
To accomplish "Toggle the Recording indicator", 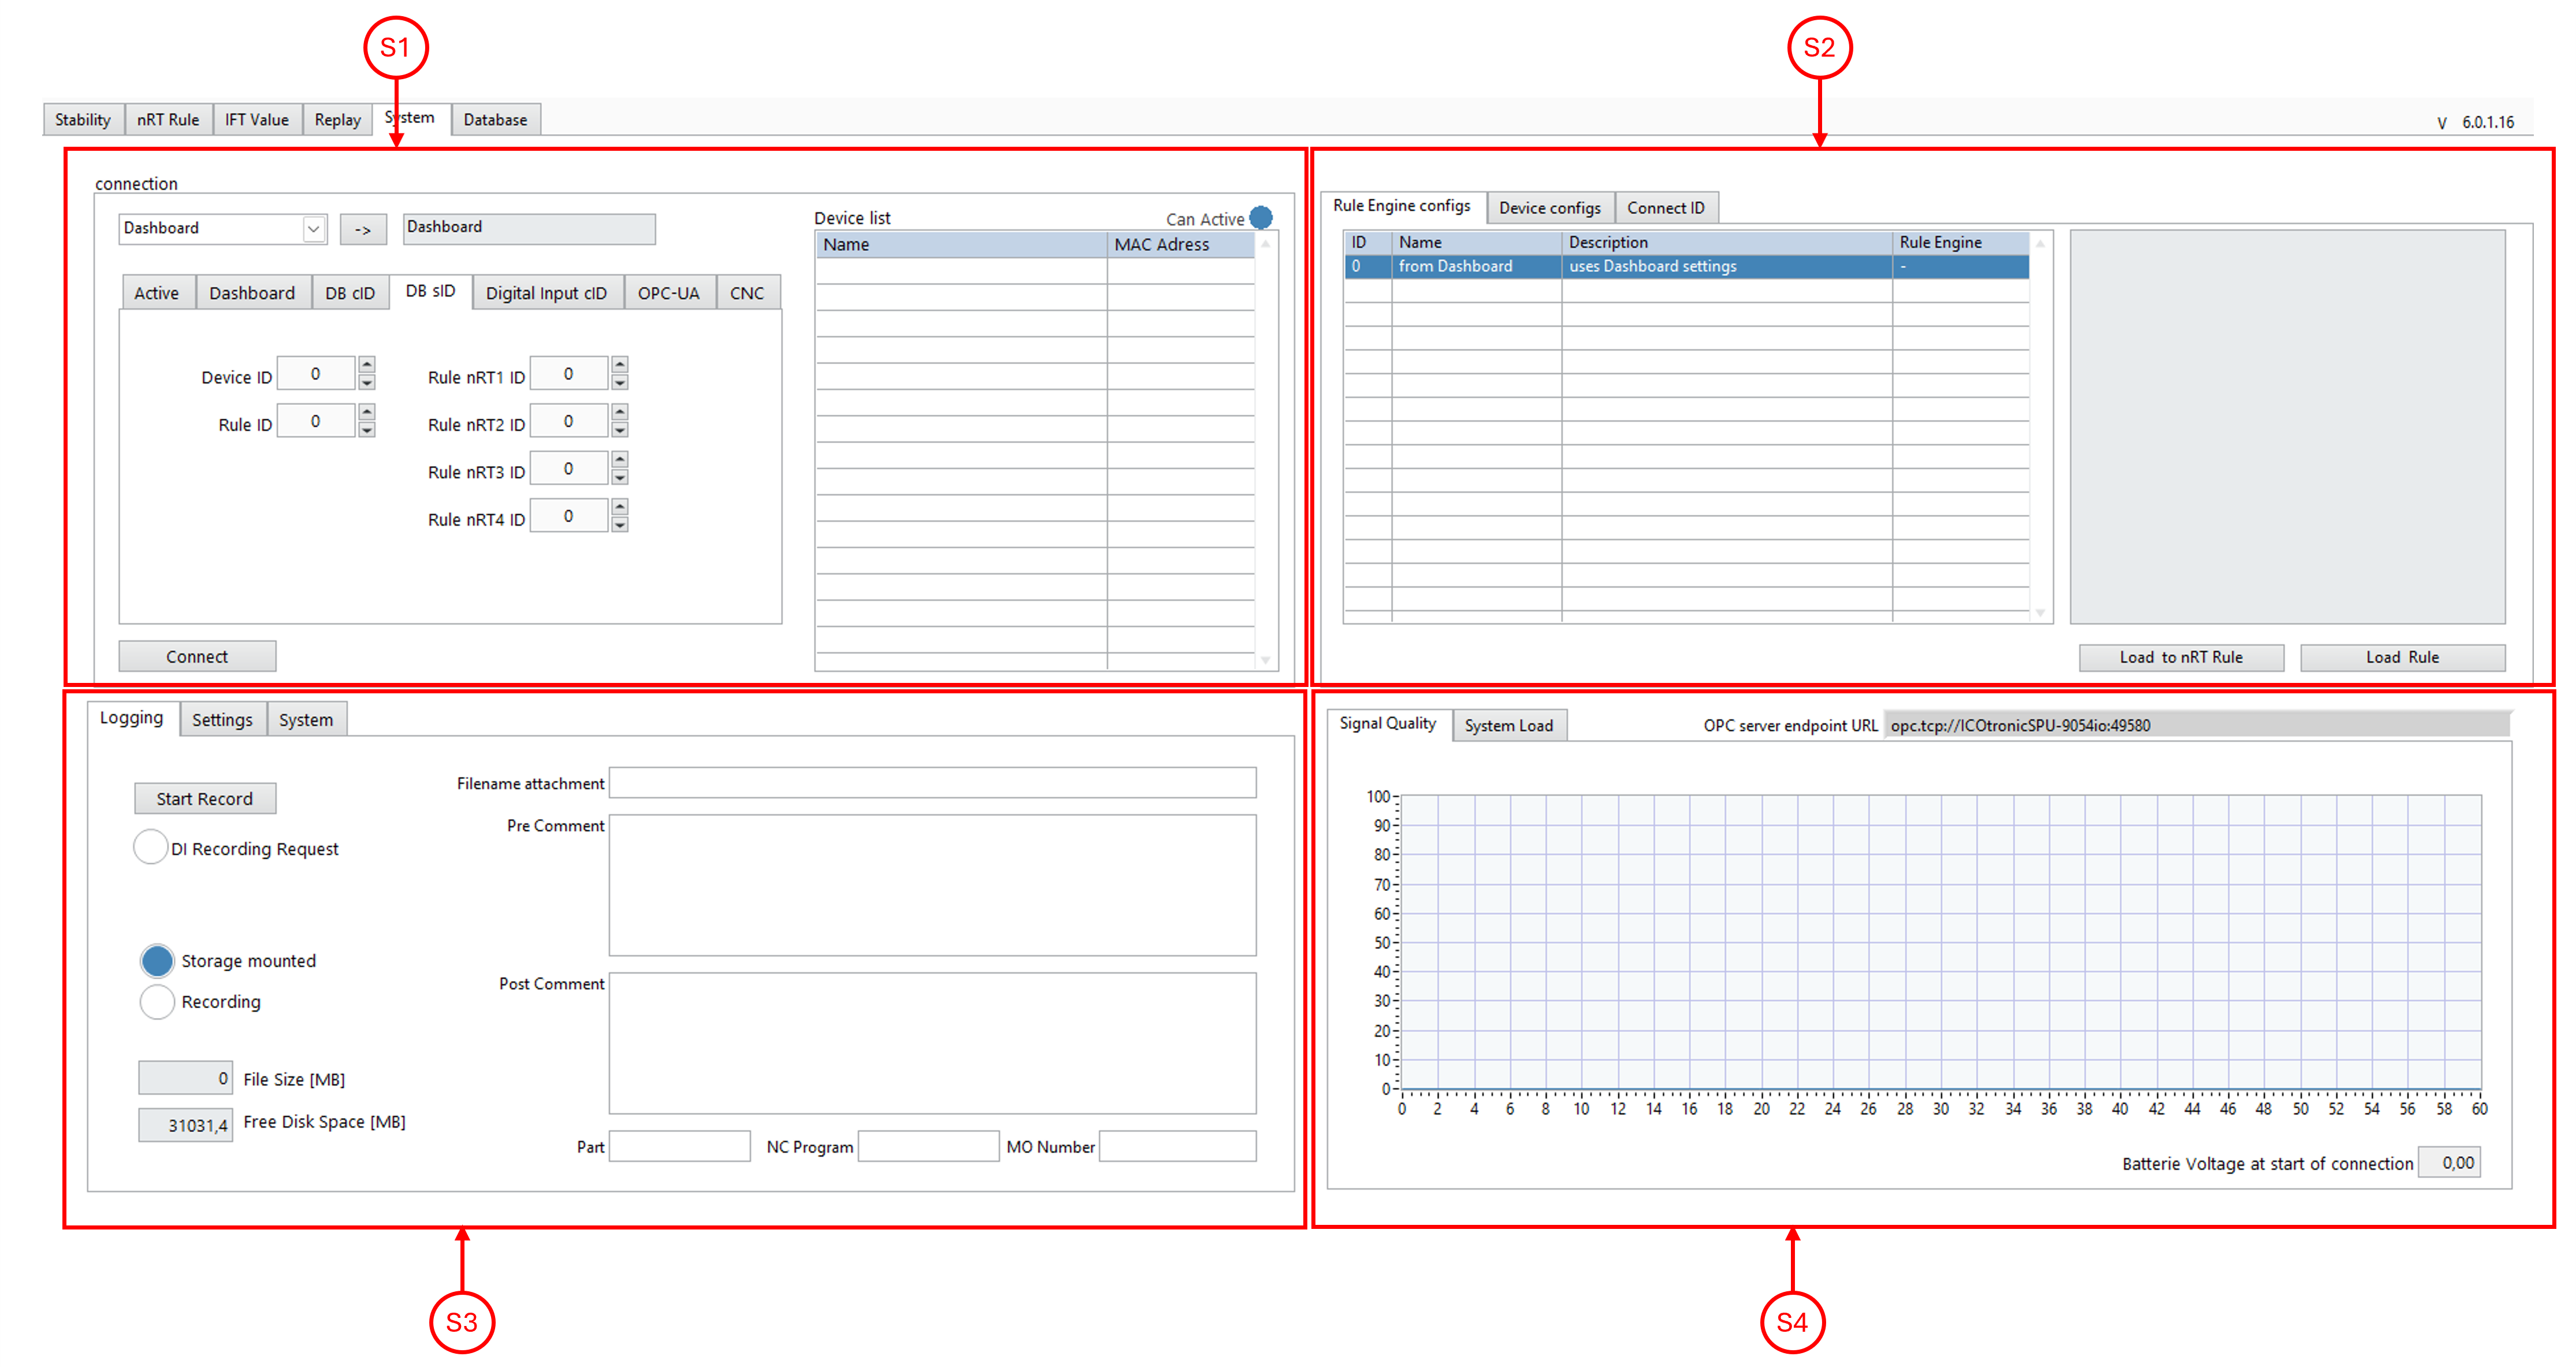I will point(157,1001).
